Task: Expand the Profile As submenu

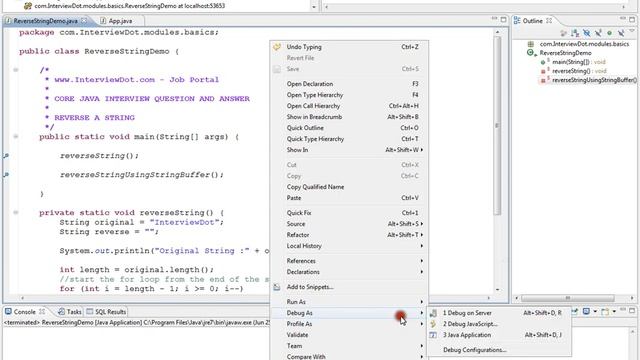Action: 349,324
